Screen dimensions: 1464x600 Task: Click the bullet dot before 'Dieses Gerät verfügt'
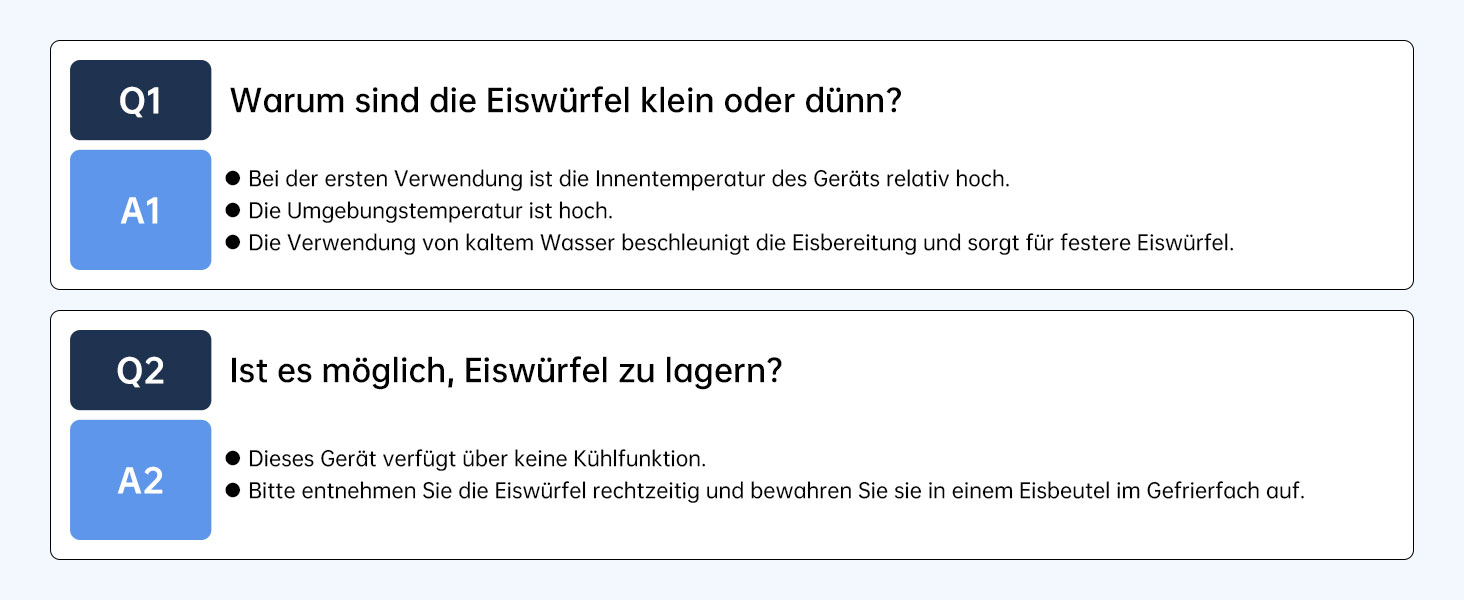coord(234,459)
